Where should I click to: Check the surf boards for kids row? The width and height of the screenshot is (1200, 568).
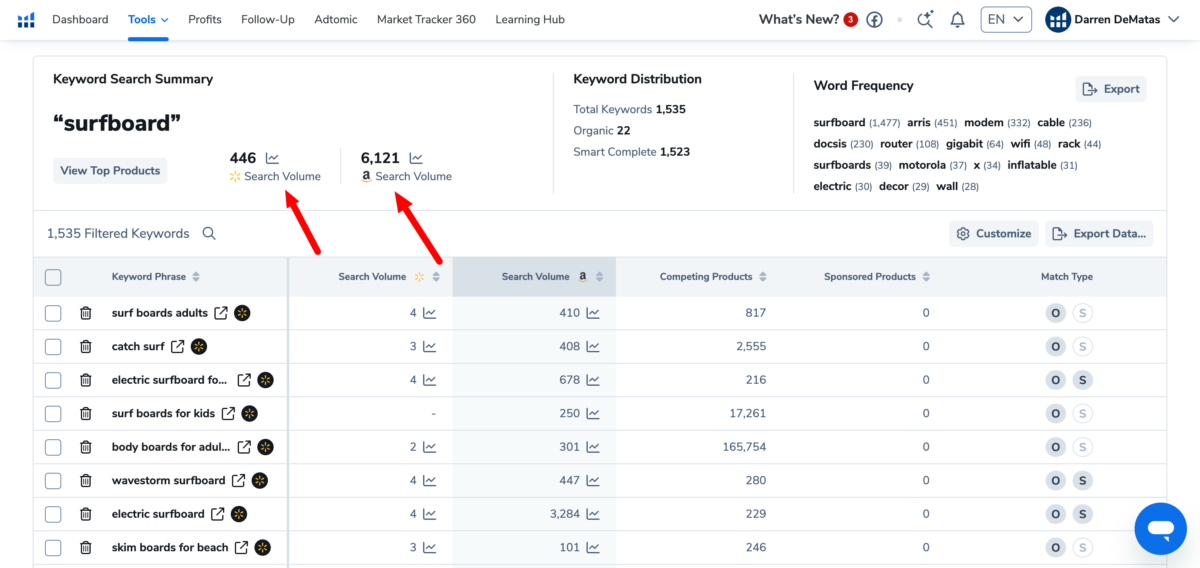point(53,414)
